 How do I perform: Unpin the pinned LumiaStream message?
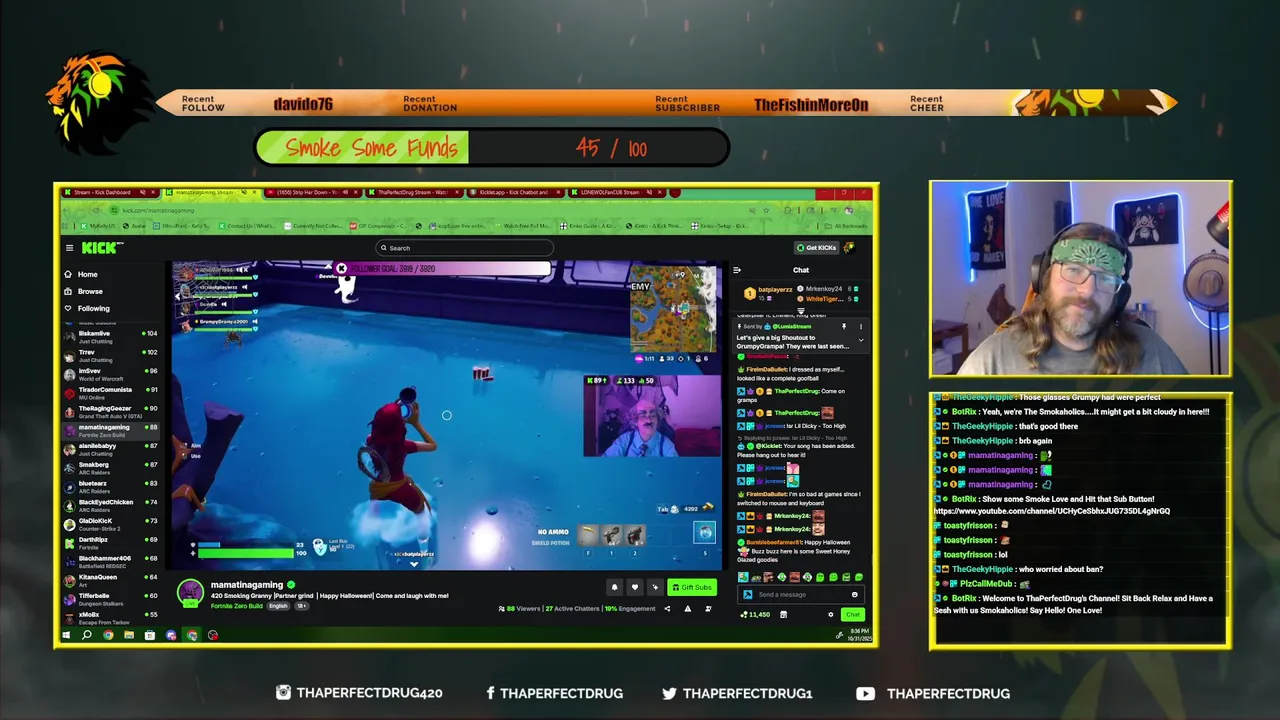point(844,326)
